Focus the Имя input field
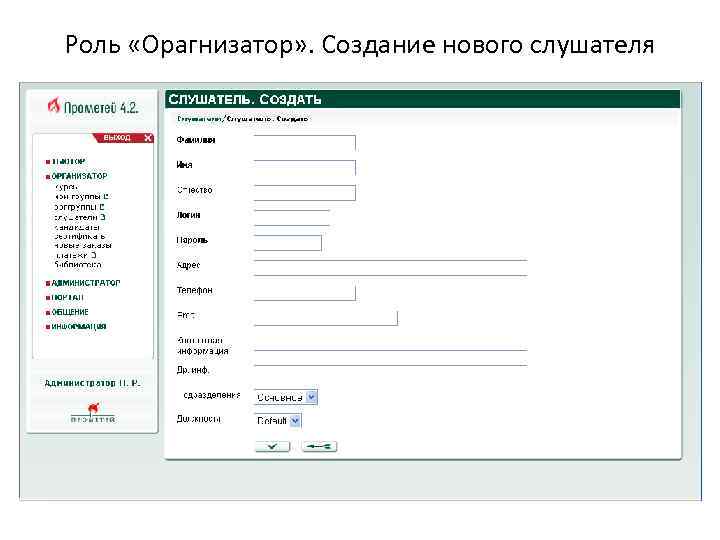720x540 pixels. pyautogui.click(x=305, y=168)
